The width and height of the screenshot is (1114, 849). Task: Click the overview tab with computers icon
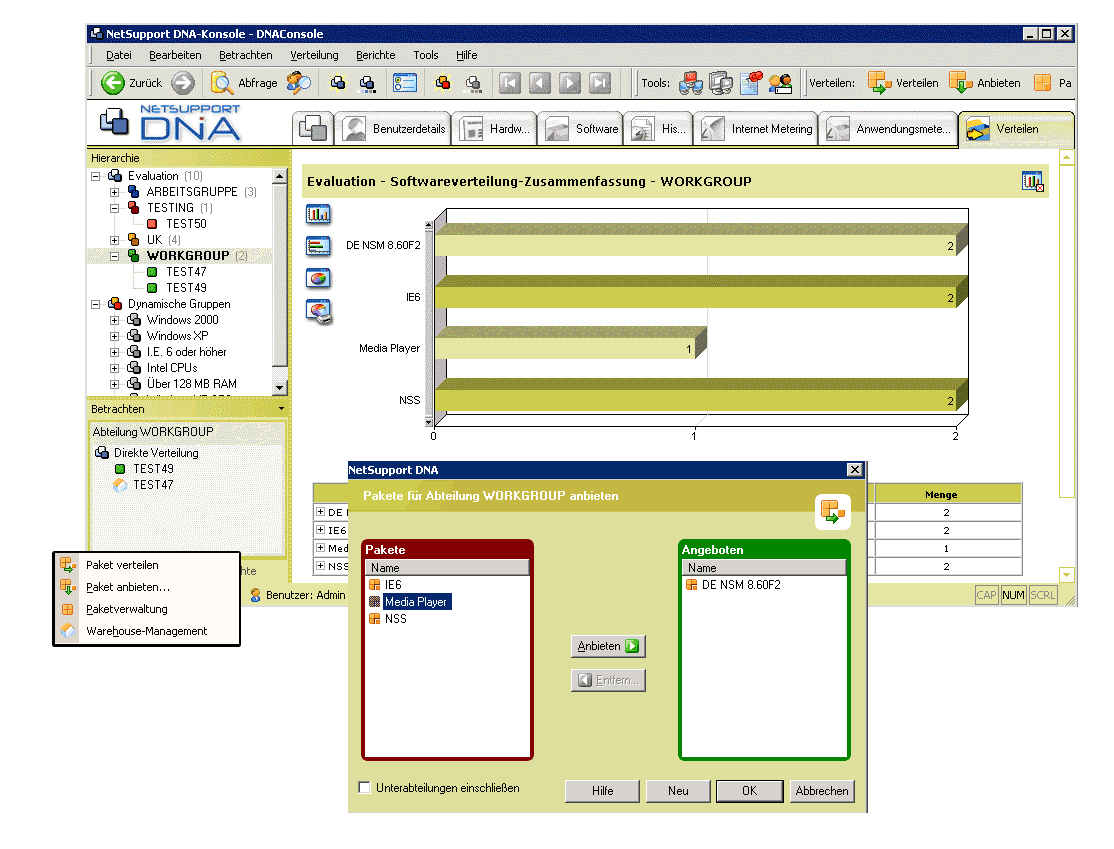(x=312, y=129)
